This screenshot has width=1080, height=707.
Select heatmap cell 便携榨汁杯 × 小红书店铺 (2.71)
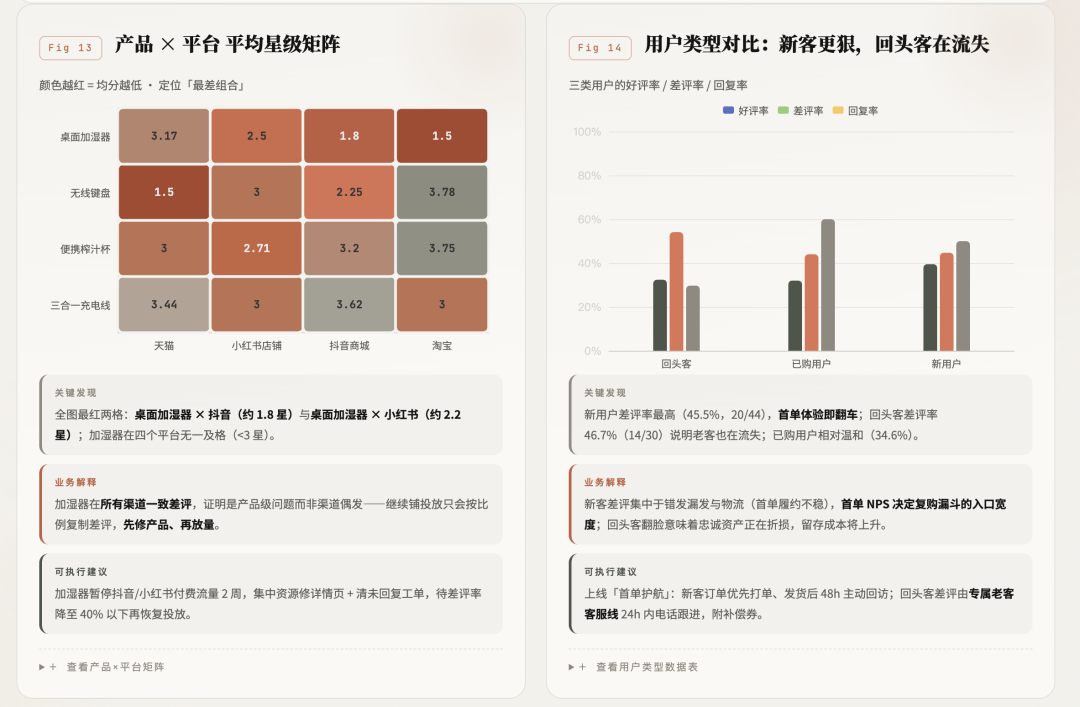tap(256, 248)
